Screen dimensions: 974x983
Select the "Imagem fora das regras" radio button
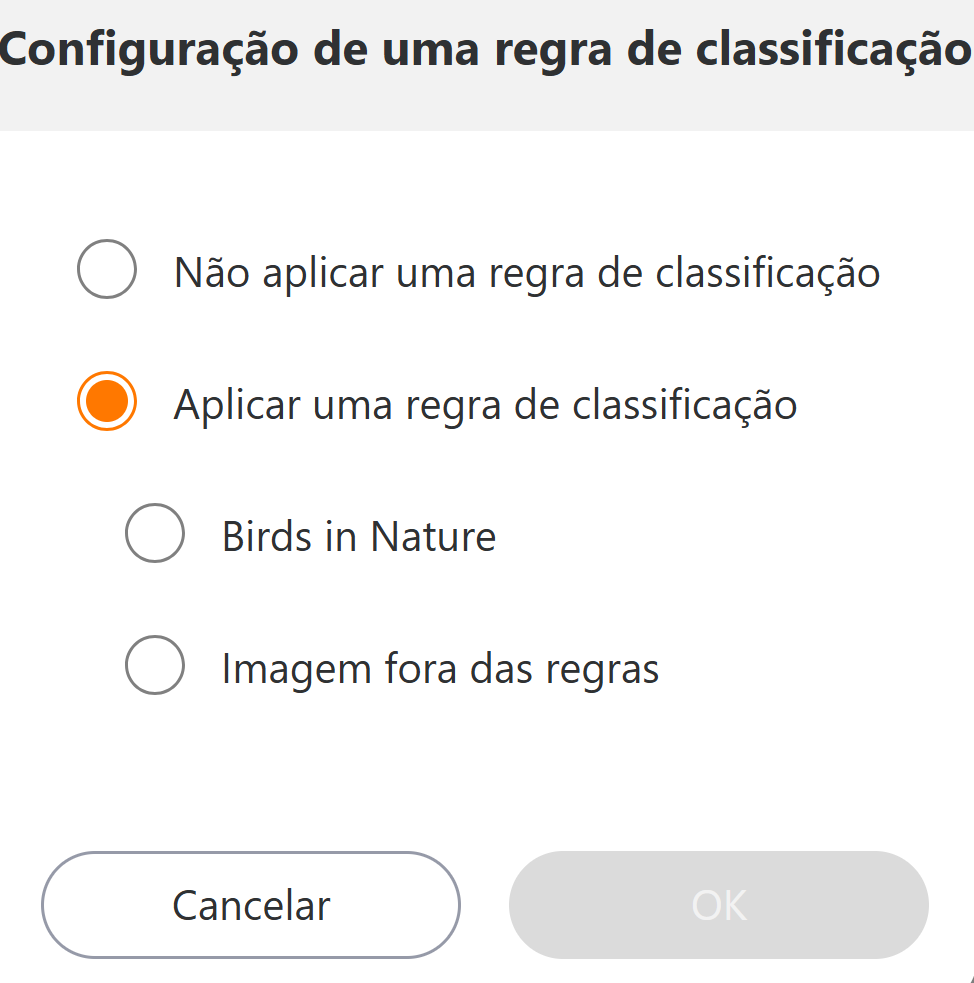click(x=154, y=666)
